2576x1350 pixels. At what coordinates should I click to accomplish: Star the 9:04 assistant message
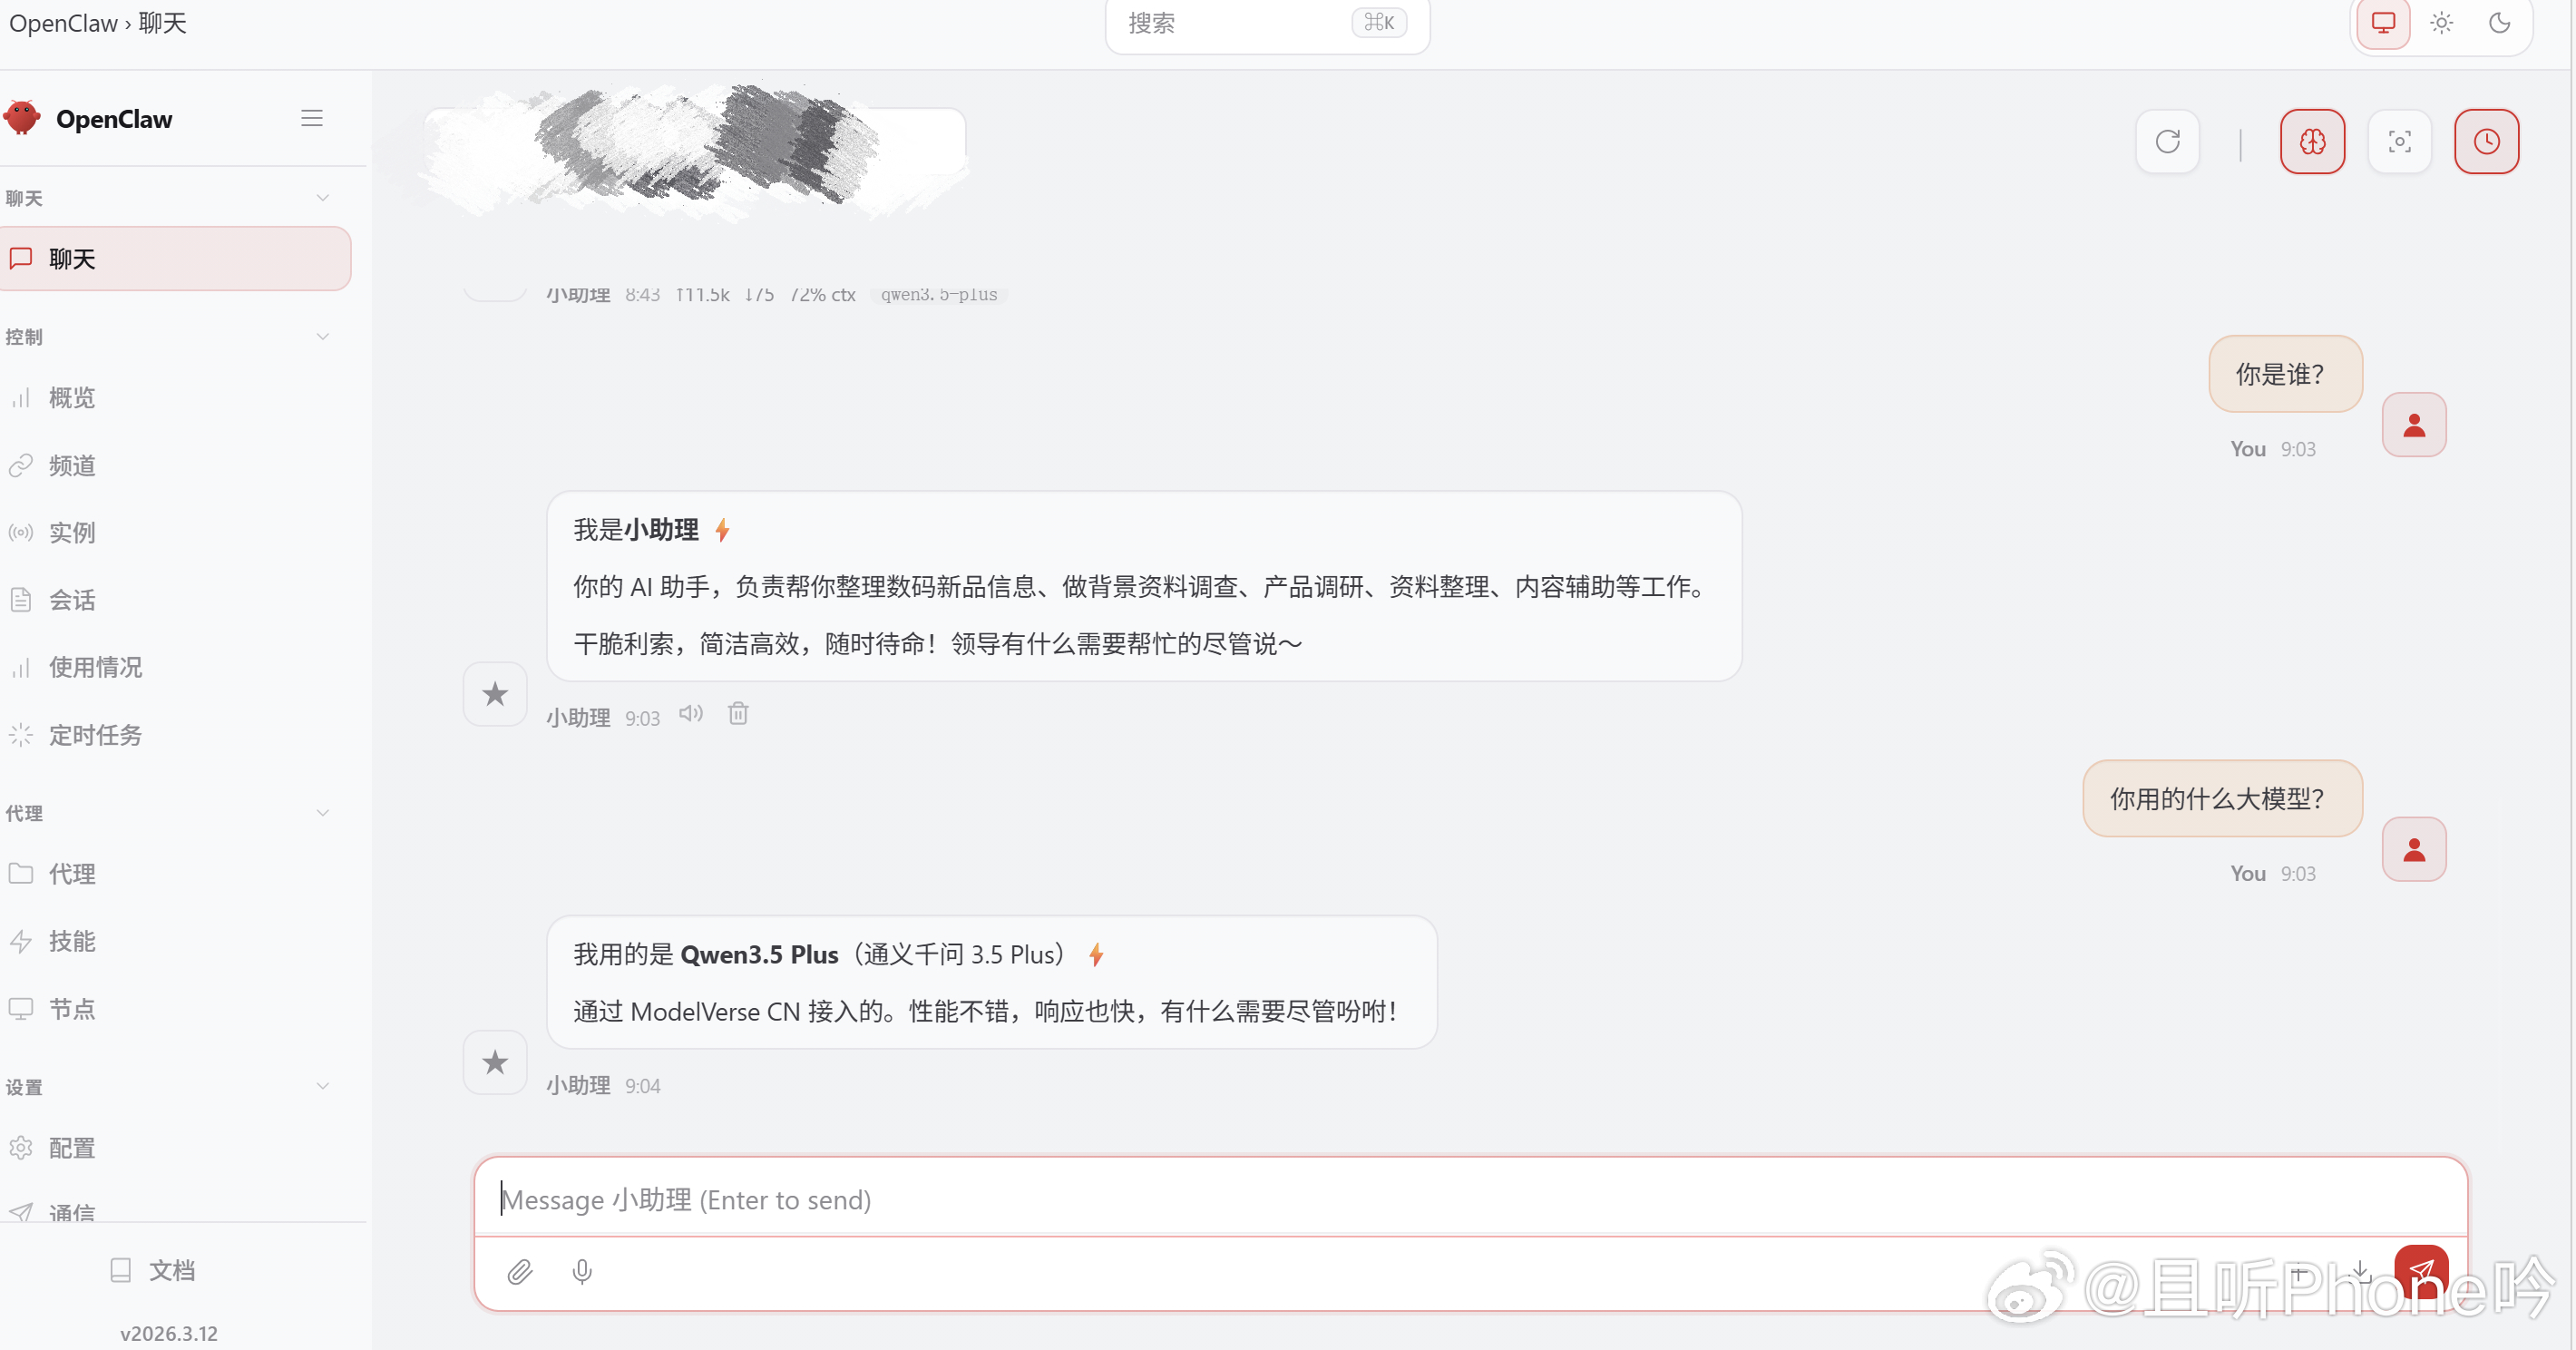(x=494, y=1062)
